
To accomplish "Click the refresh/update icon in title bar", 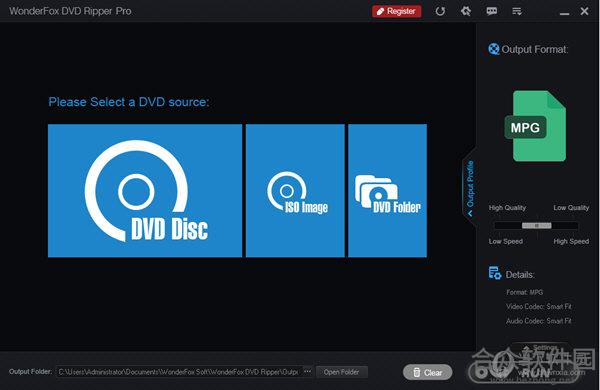I will [x=440, y=11].
